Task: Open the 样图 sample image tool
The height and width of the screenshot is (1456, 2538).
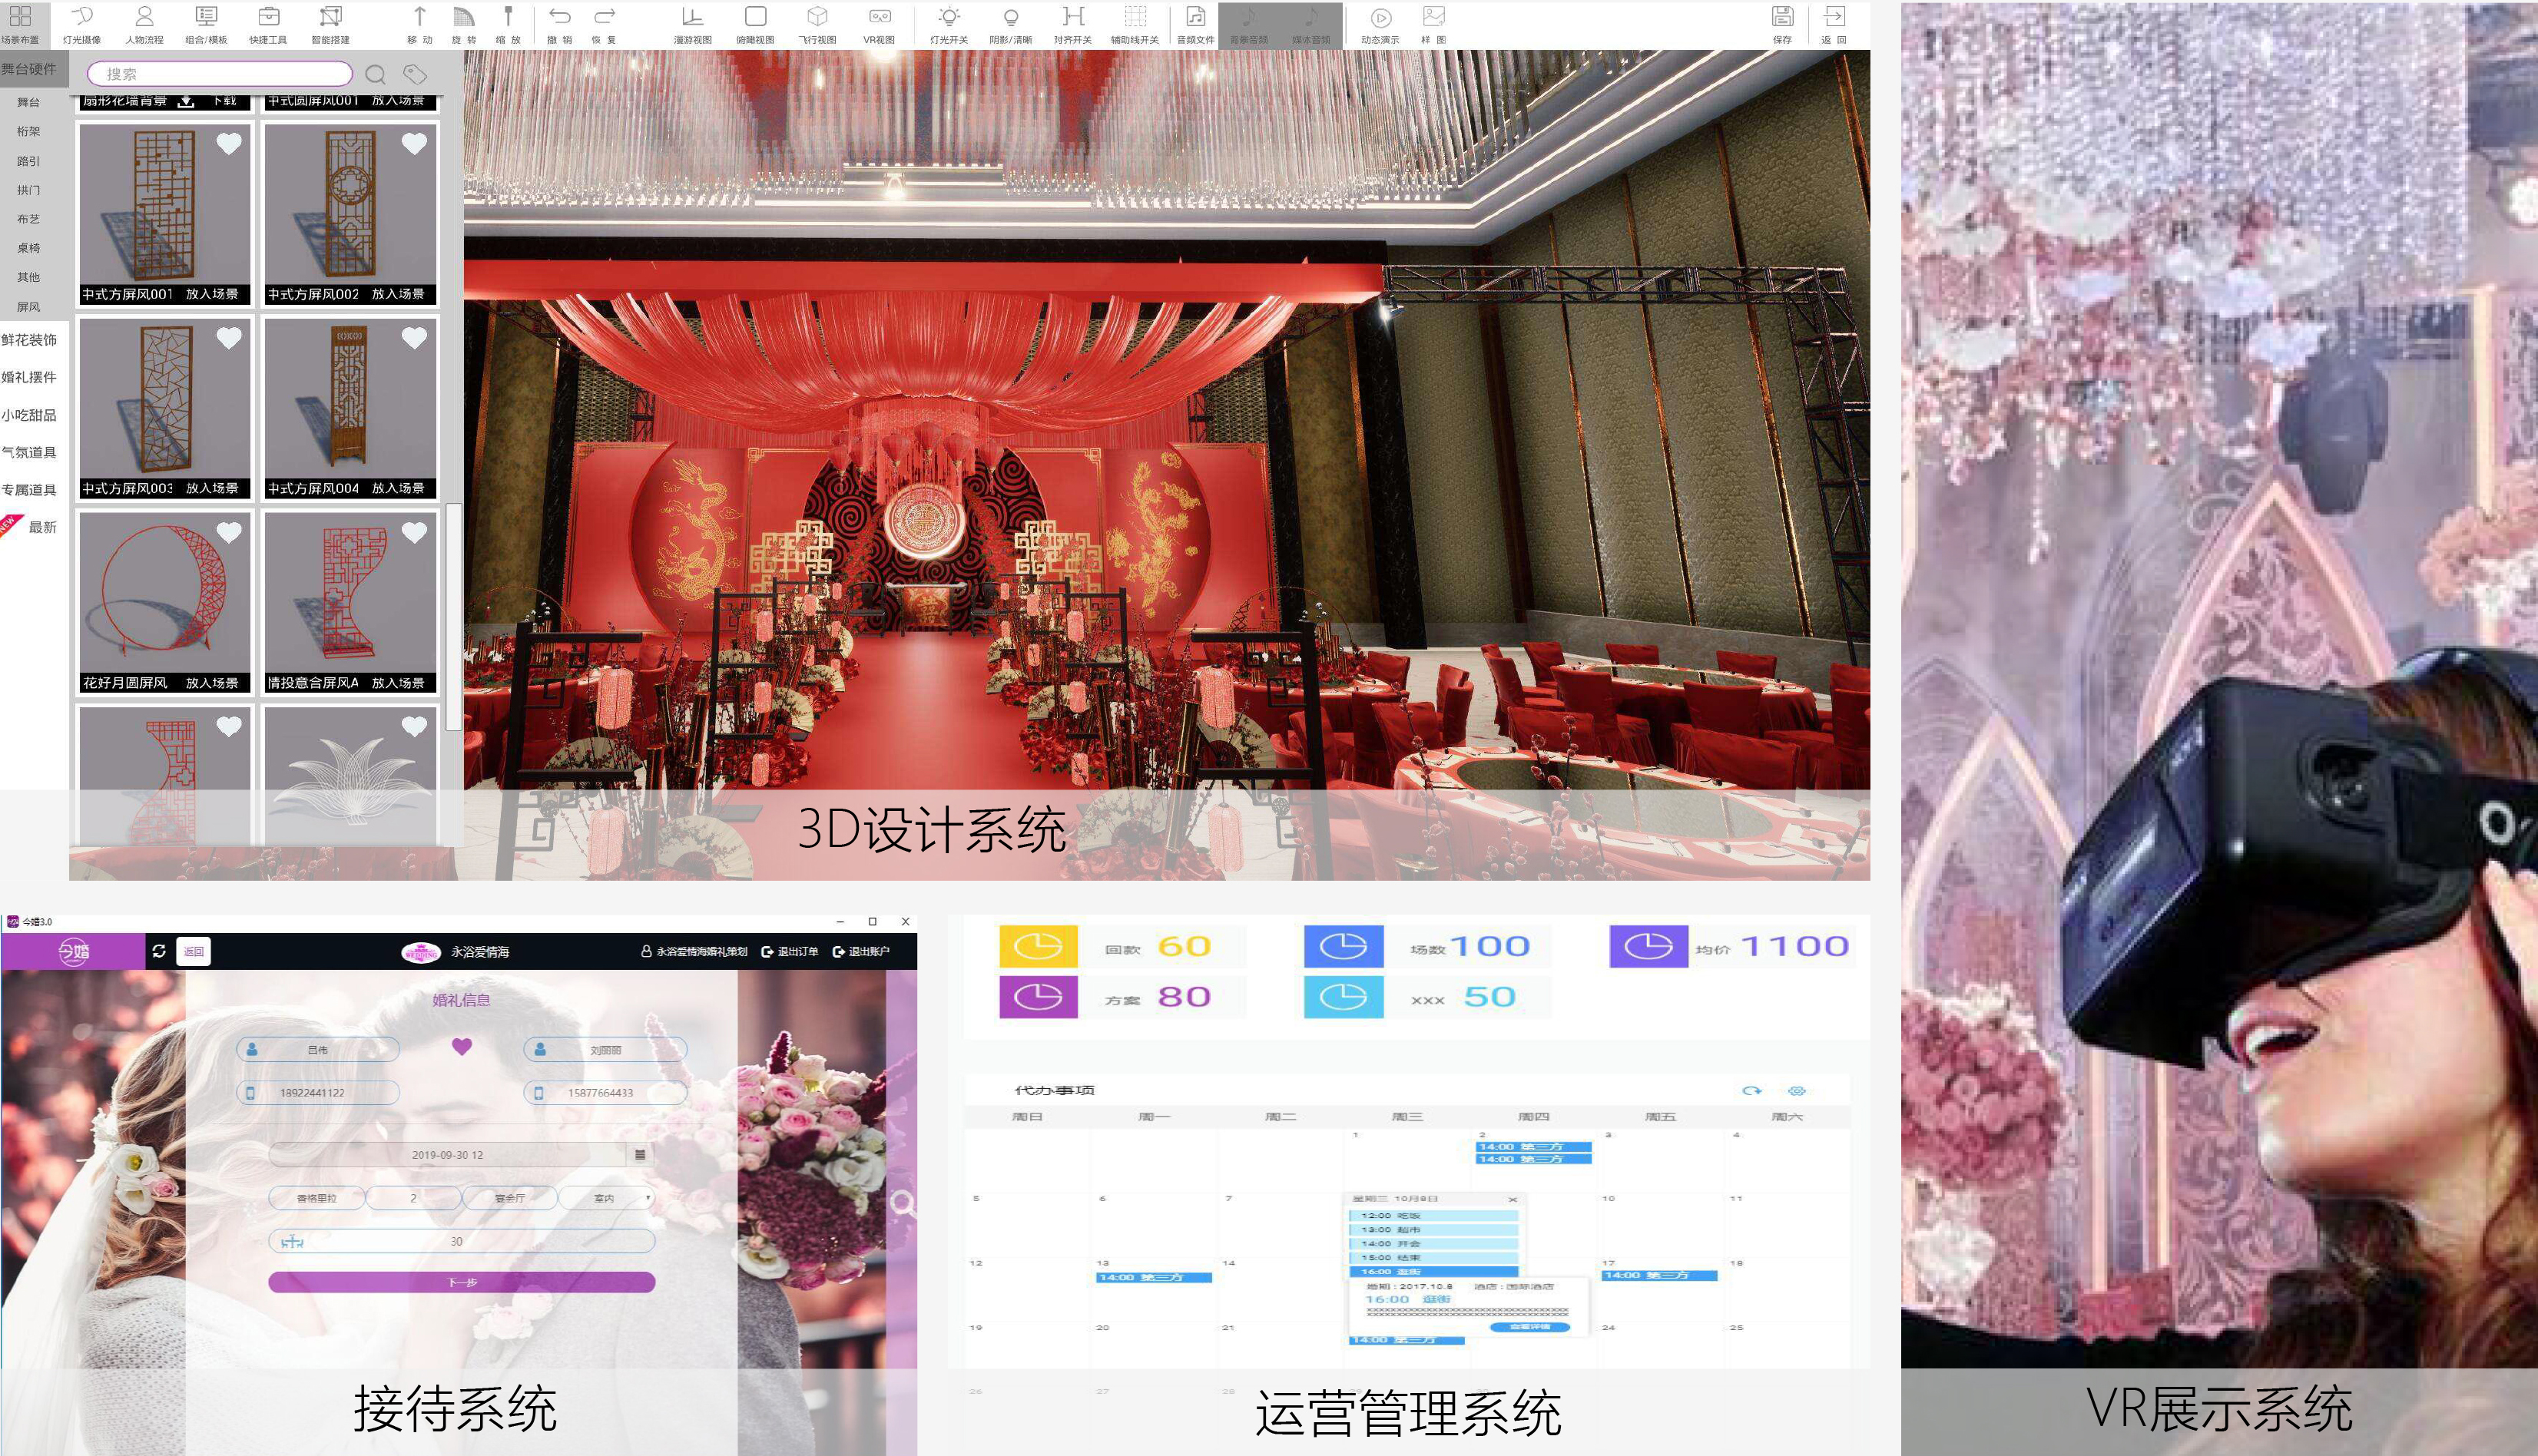Action: [x=1433, y=24]
